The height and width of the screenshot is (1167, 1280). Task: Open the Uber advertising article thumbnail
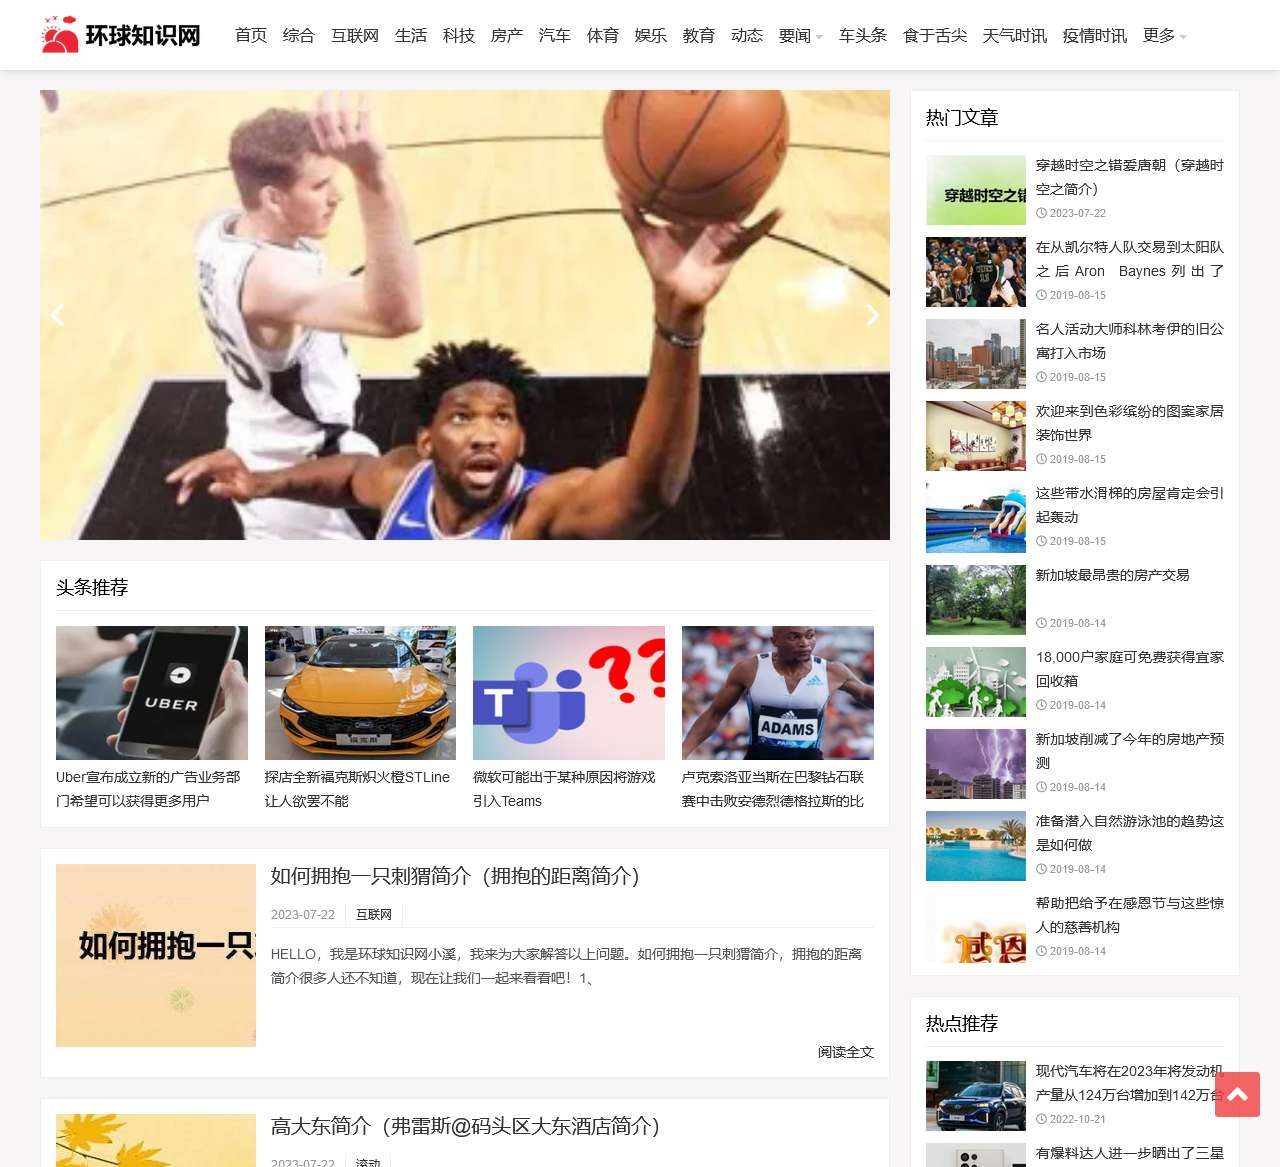[x=152, y=693]
